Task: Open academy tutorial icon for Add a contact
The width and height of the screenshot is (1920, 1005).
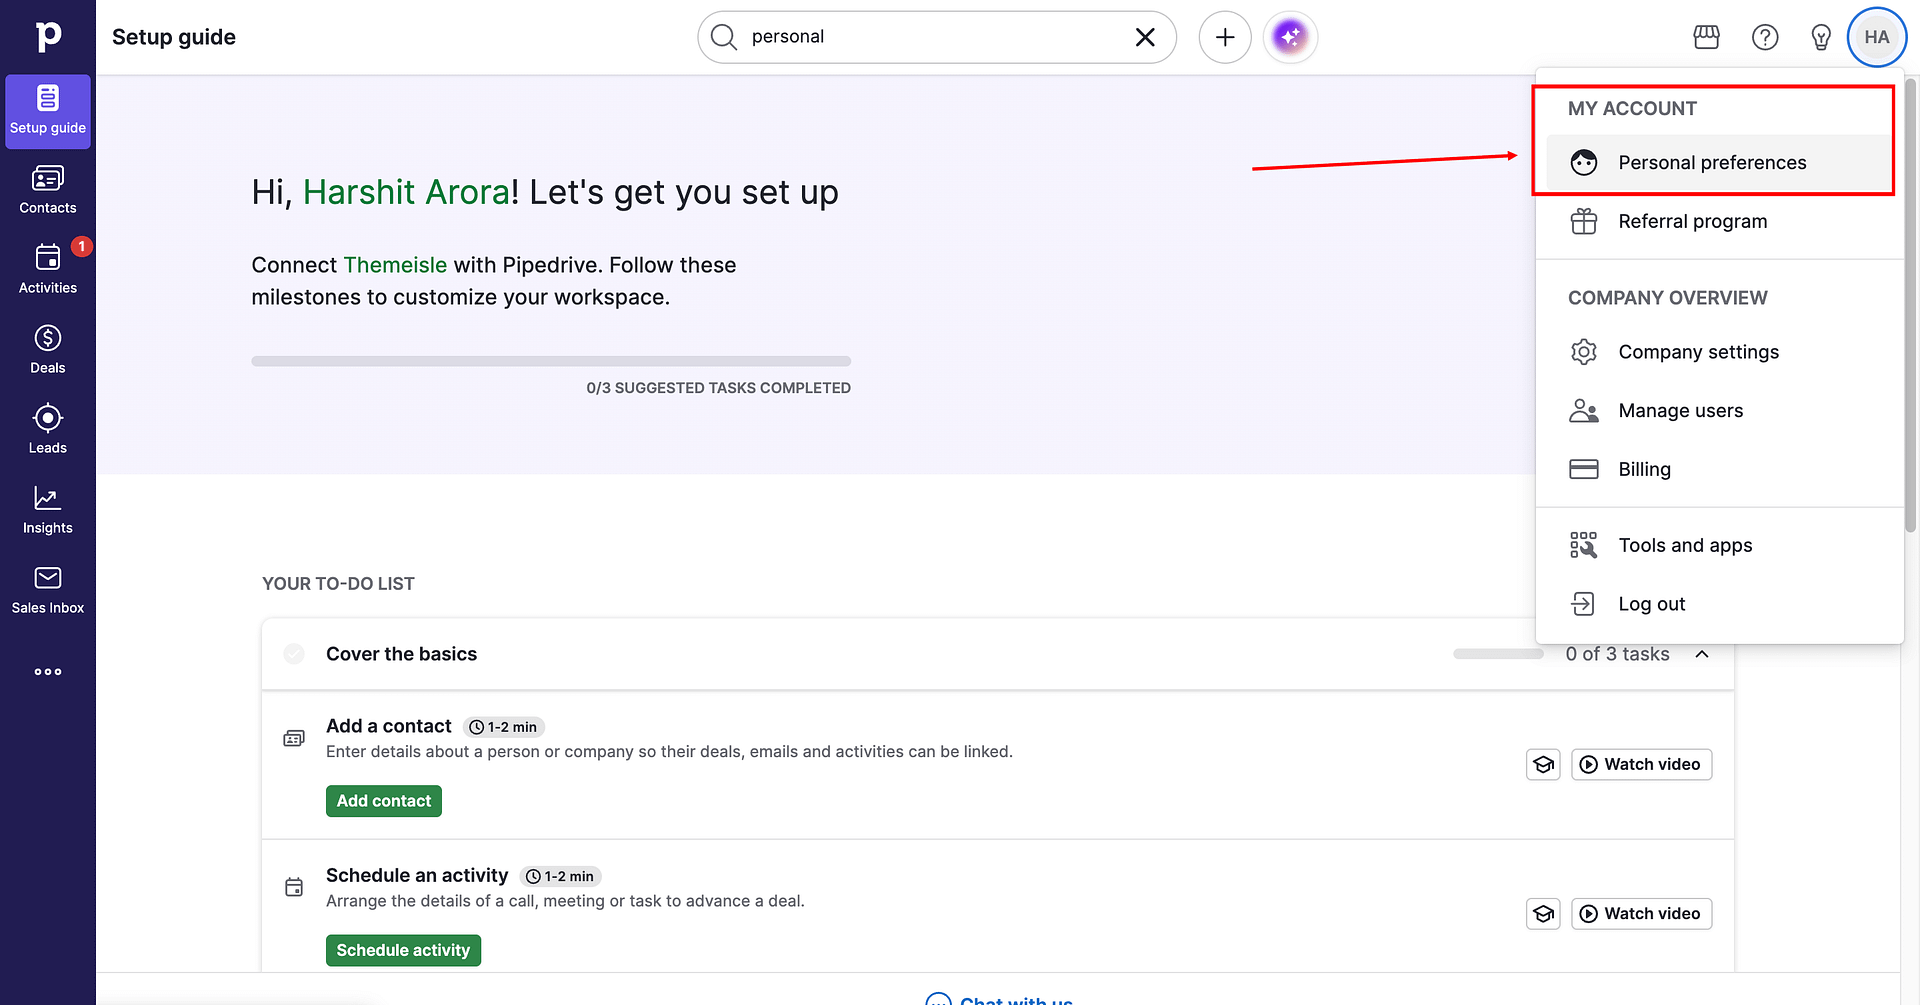Action: 1543,764
